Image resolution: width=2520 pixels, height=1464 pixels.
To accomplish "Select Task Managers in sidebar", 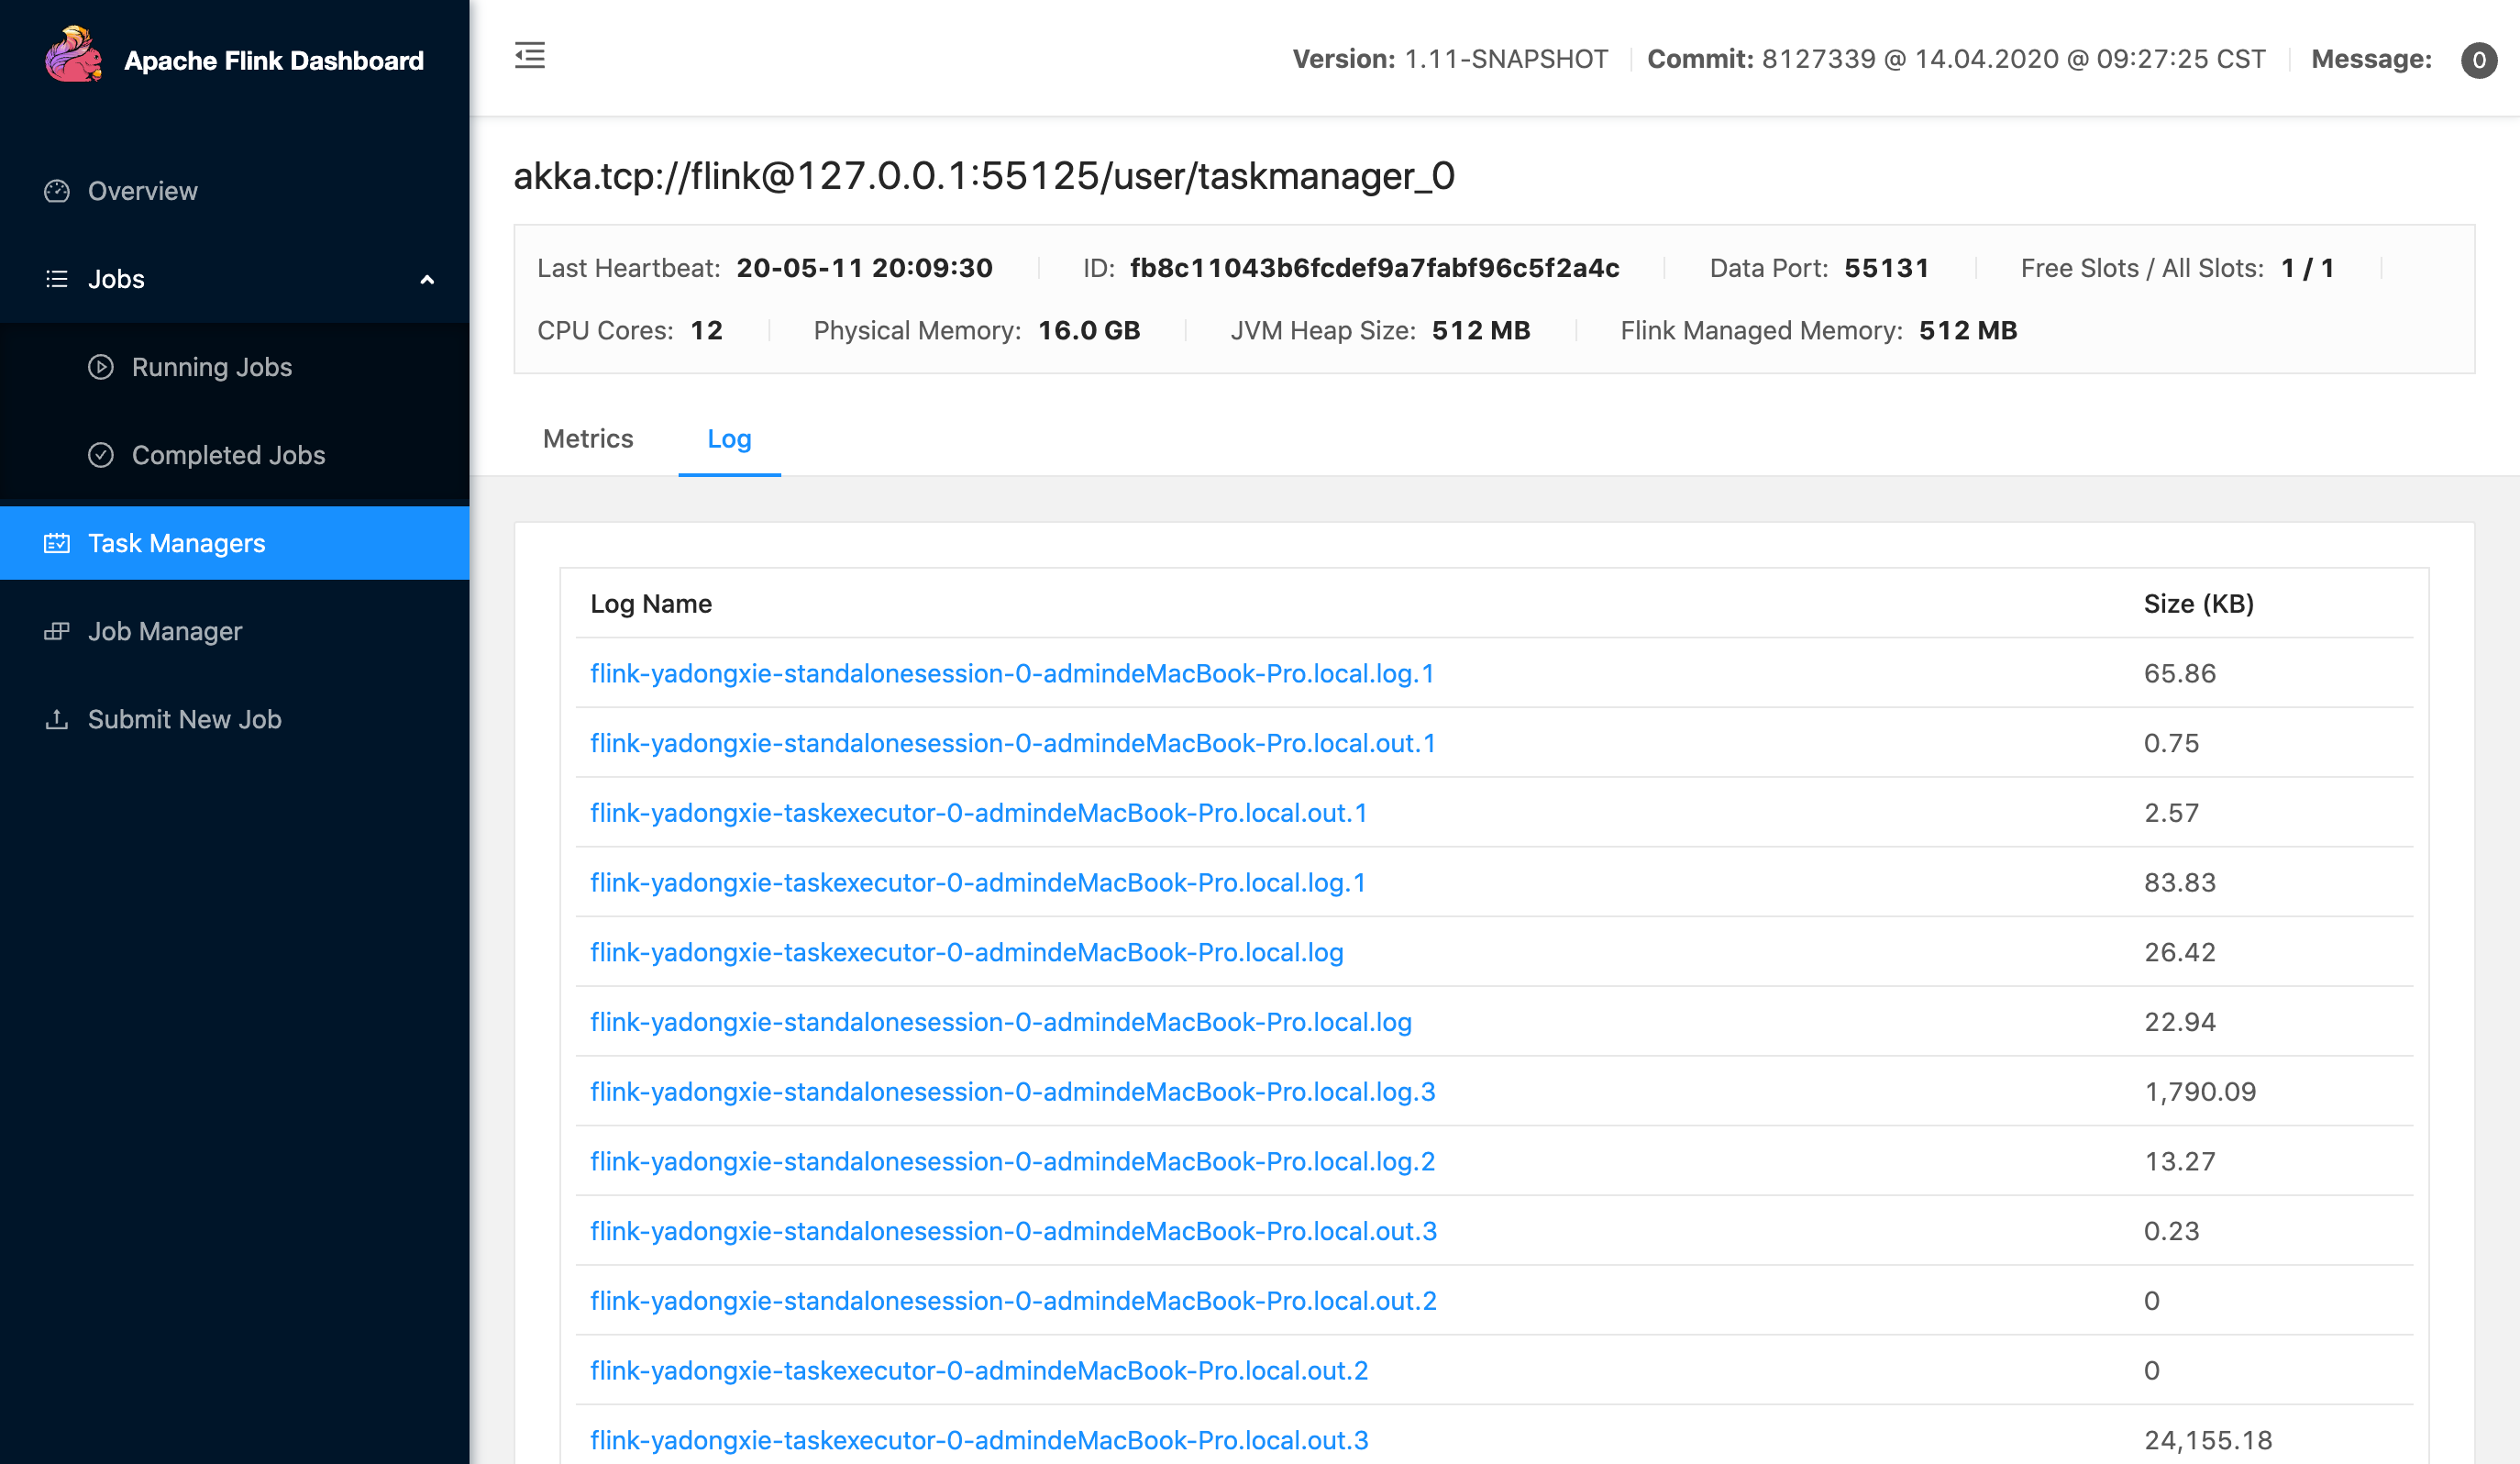I will (234, 543).
